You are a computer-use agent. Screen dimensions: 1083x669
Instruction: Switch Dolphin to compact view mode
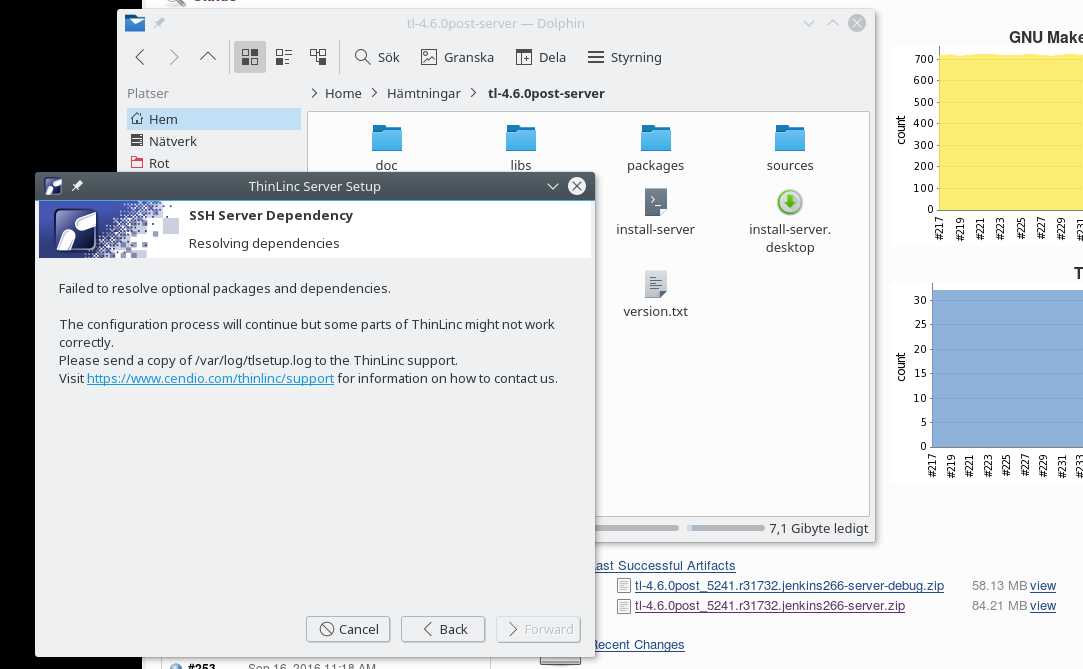(284, 57)
